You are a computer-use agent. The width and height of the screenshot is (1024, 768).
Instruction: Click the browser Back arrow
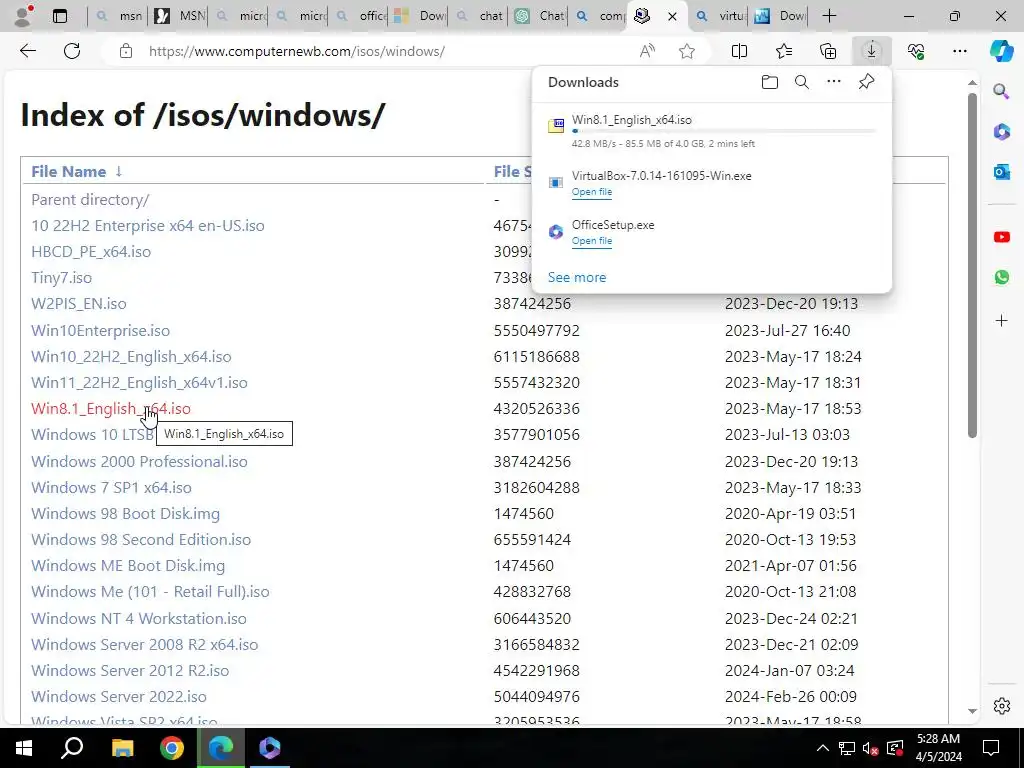click(27, 51)
